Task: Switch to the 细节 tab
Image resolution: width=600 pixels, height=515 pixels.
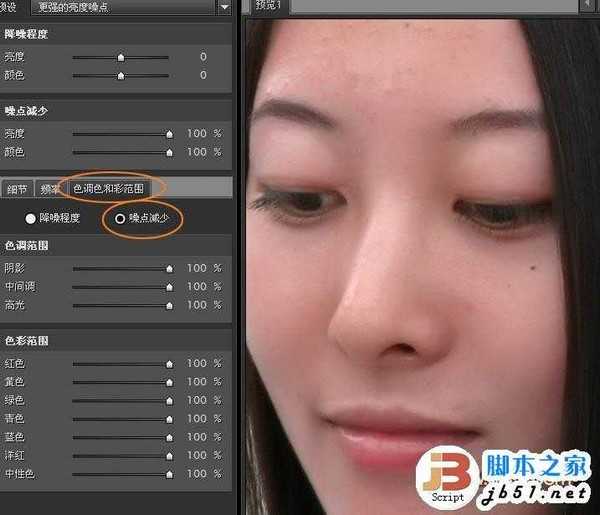Action: click(x=16, y=187)
